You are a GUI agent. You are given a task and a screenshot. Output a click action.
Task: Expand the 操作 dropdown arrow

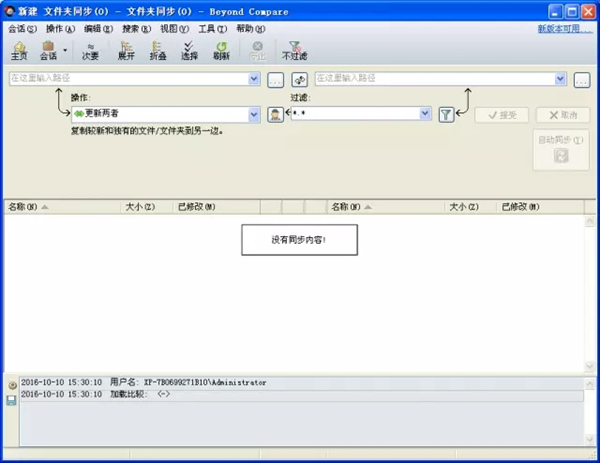254,114
